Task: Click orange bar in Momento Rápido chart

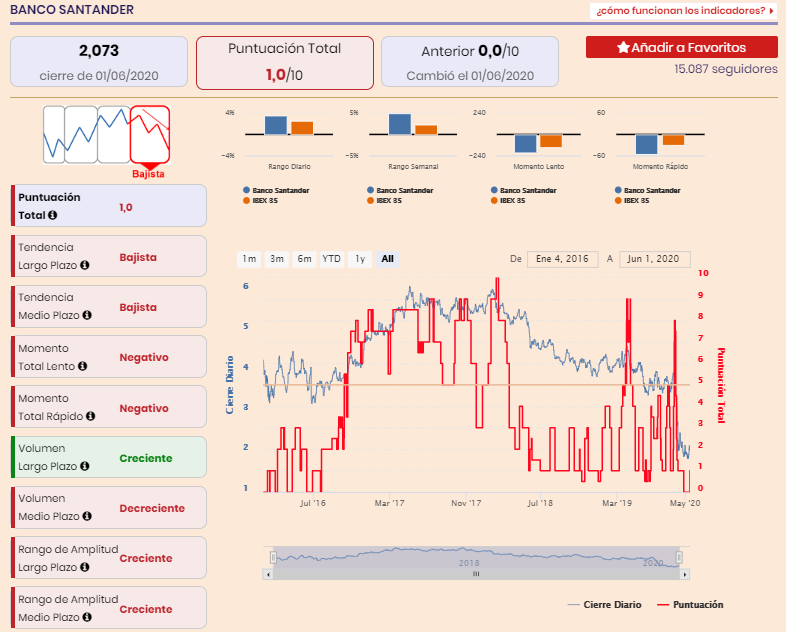Action: tap(673, 140)
